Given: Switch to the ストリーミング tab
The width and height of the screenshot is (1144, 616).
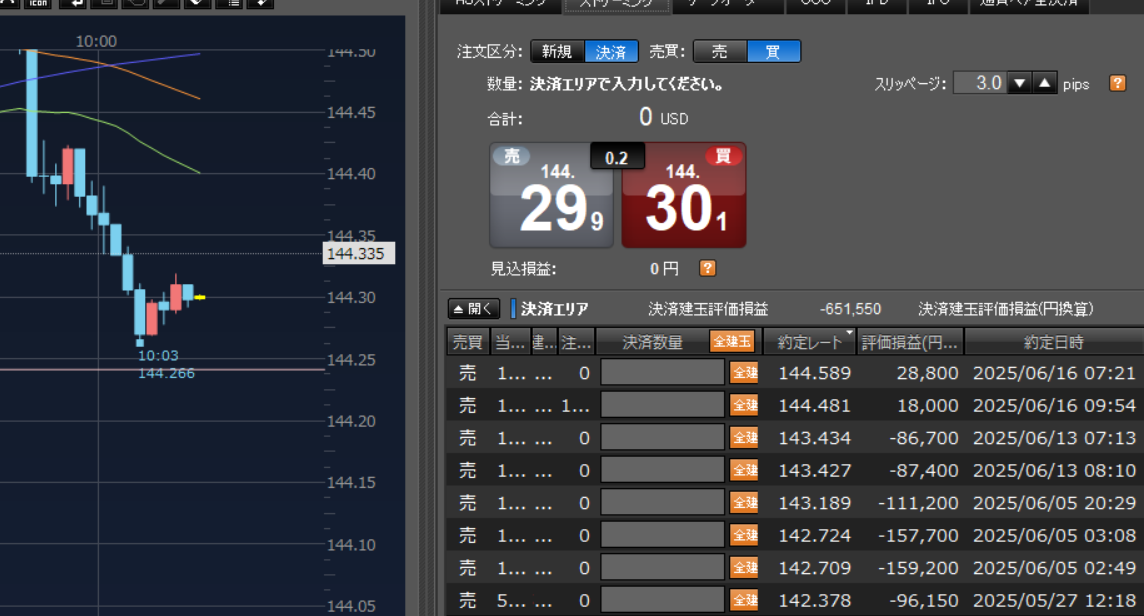Looking at the screenshot, I should 617,4.
